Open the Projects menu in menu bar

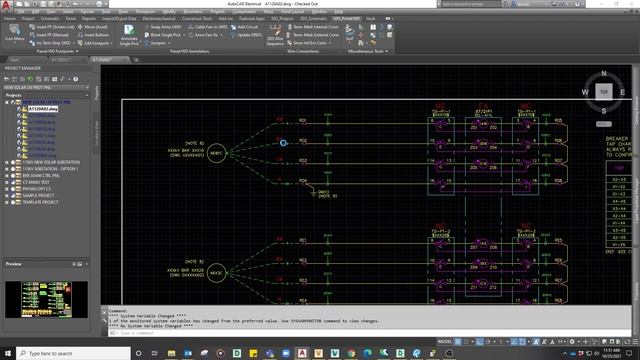pyautogui.click(x=217, y=12)
